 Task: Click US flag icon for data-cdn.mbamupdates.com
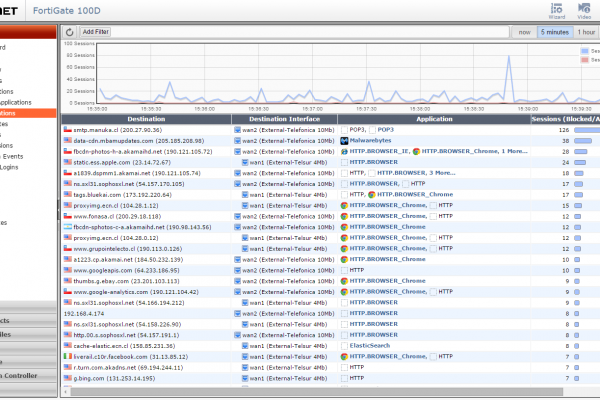(68, 140)
